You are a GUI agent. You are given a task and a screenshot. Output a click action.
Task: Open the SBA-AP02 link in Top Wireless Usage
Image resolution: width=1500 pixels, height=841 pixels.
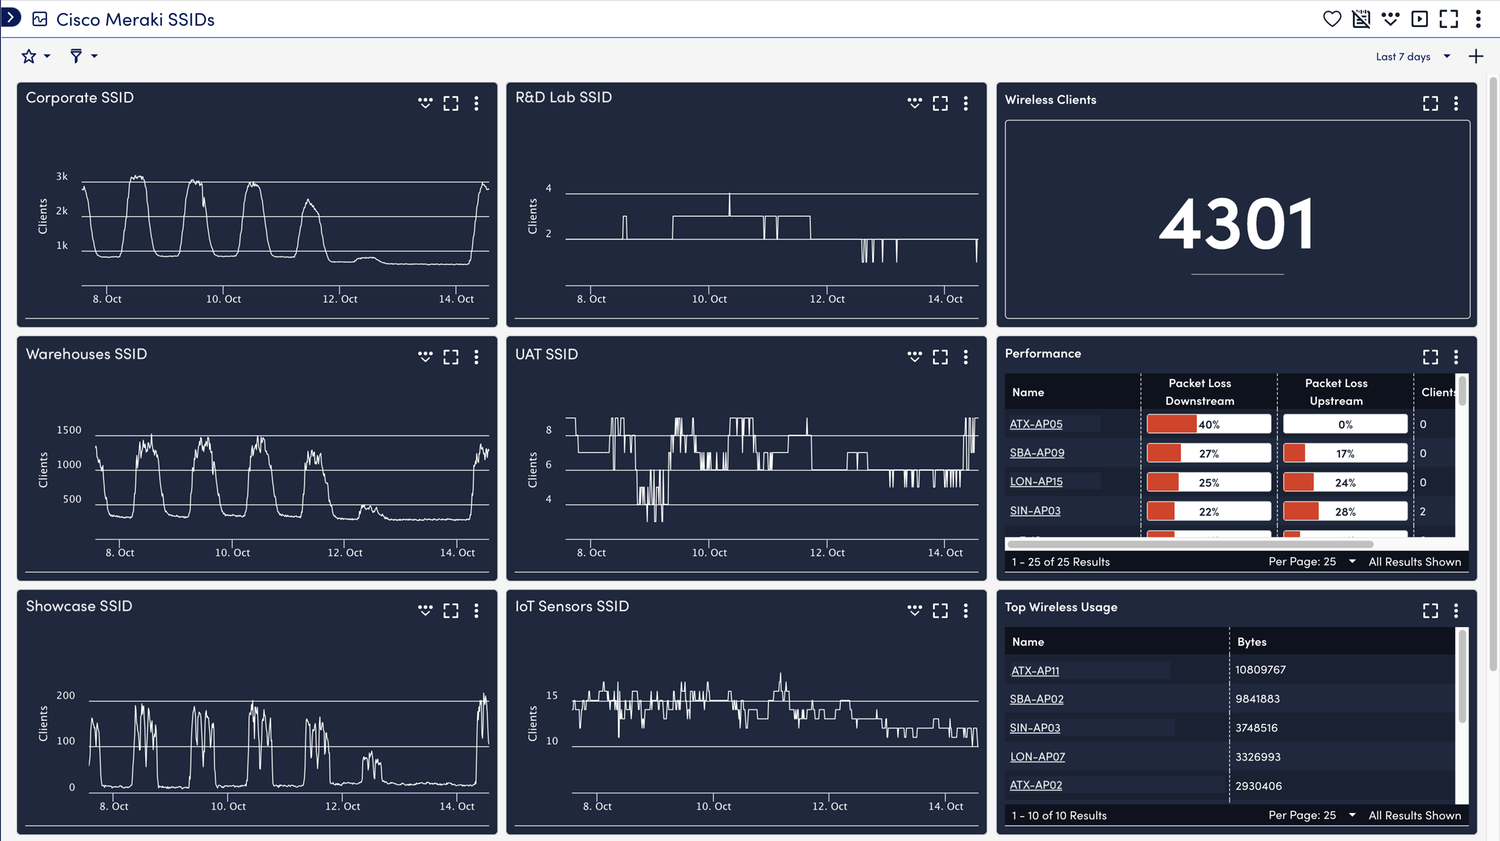click(x=1036, y=698)
